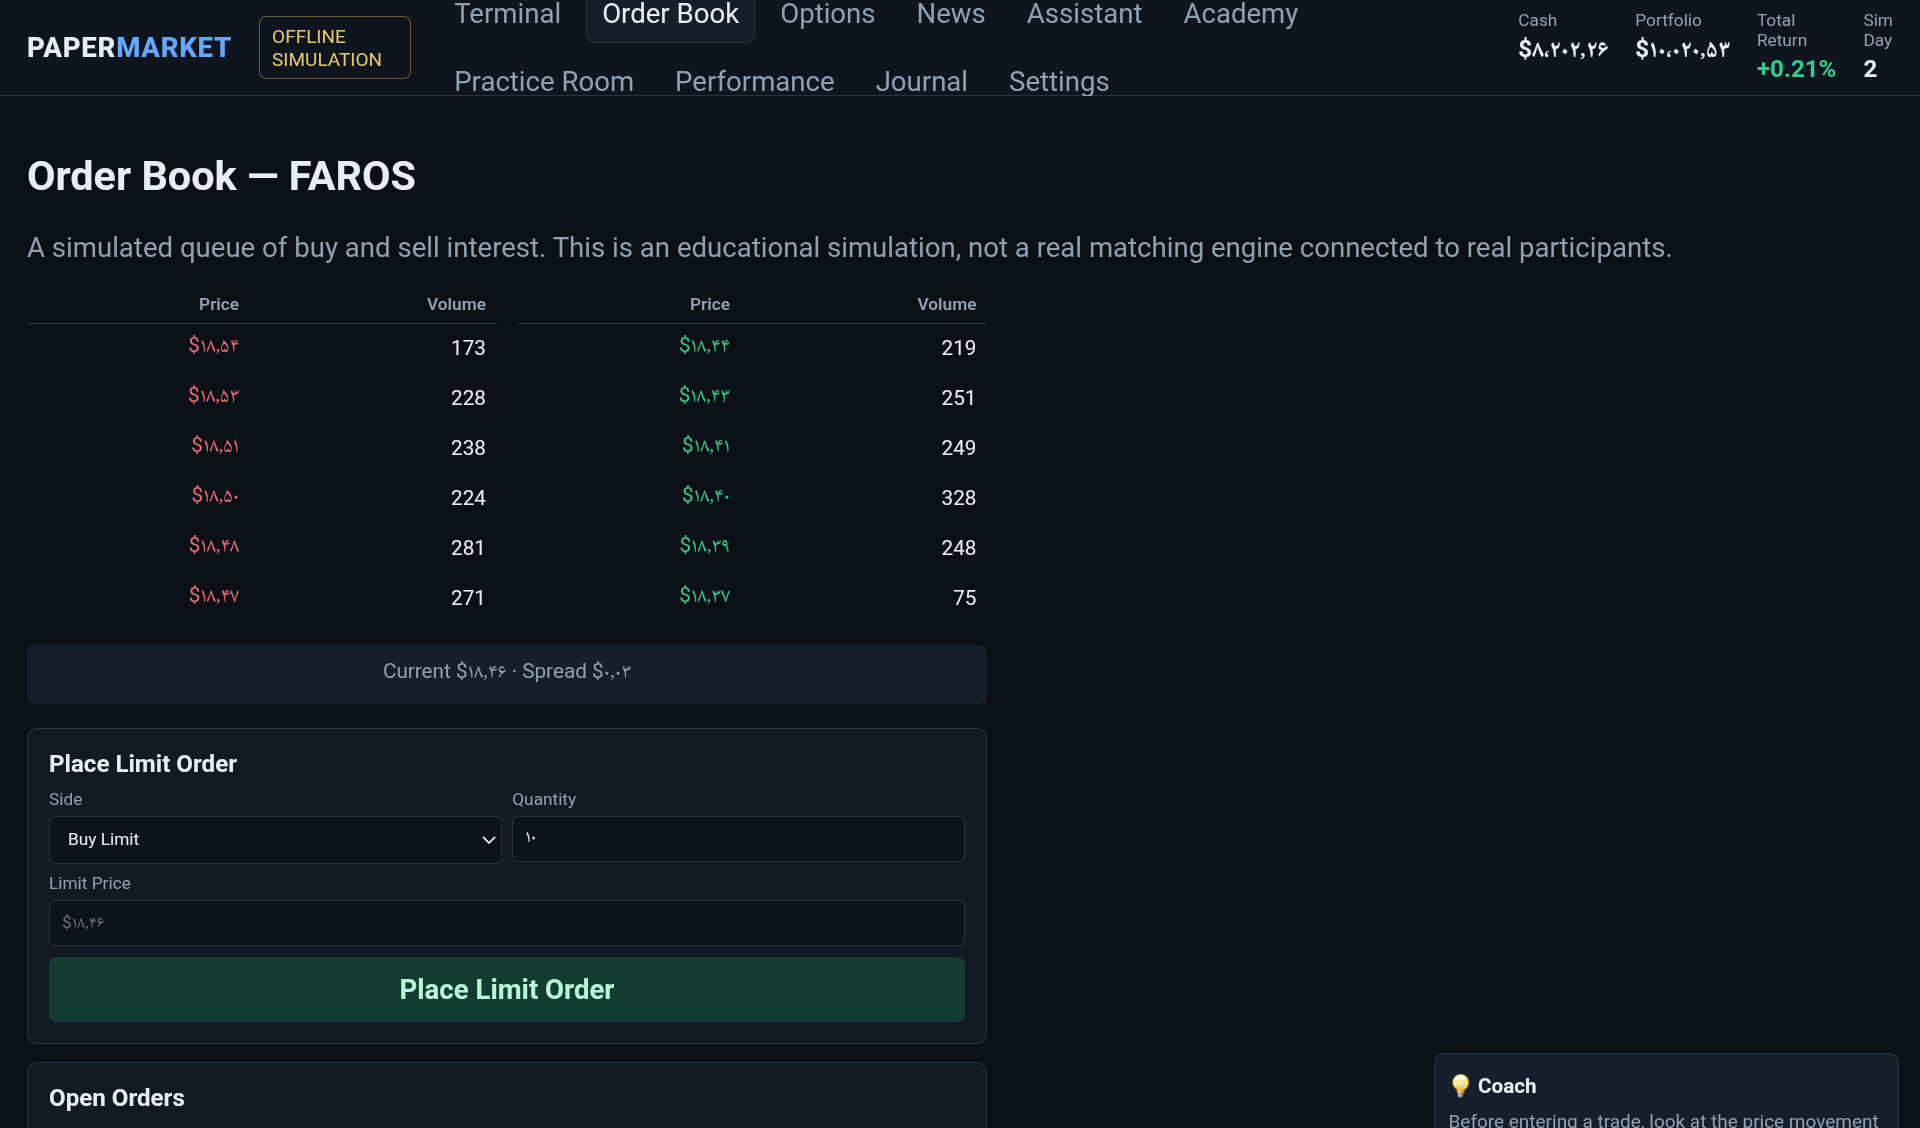Go to the Options tab
The width and height of the screenshot is (1920, 1128).
pos(827,15)
